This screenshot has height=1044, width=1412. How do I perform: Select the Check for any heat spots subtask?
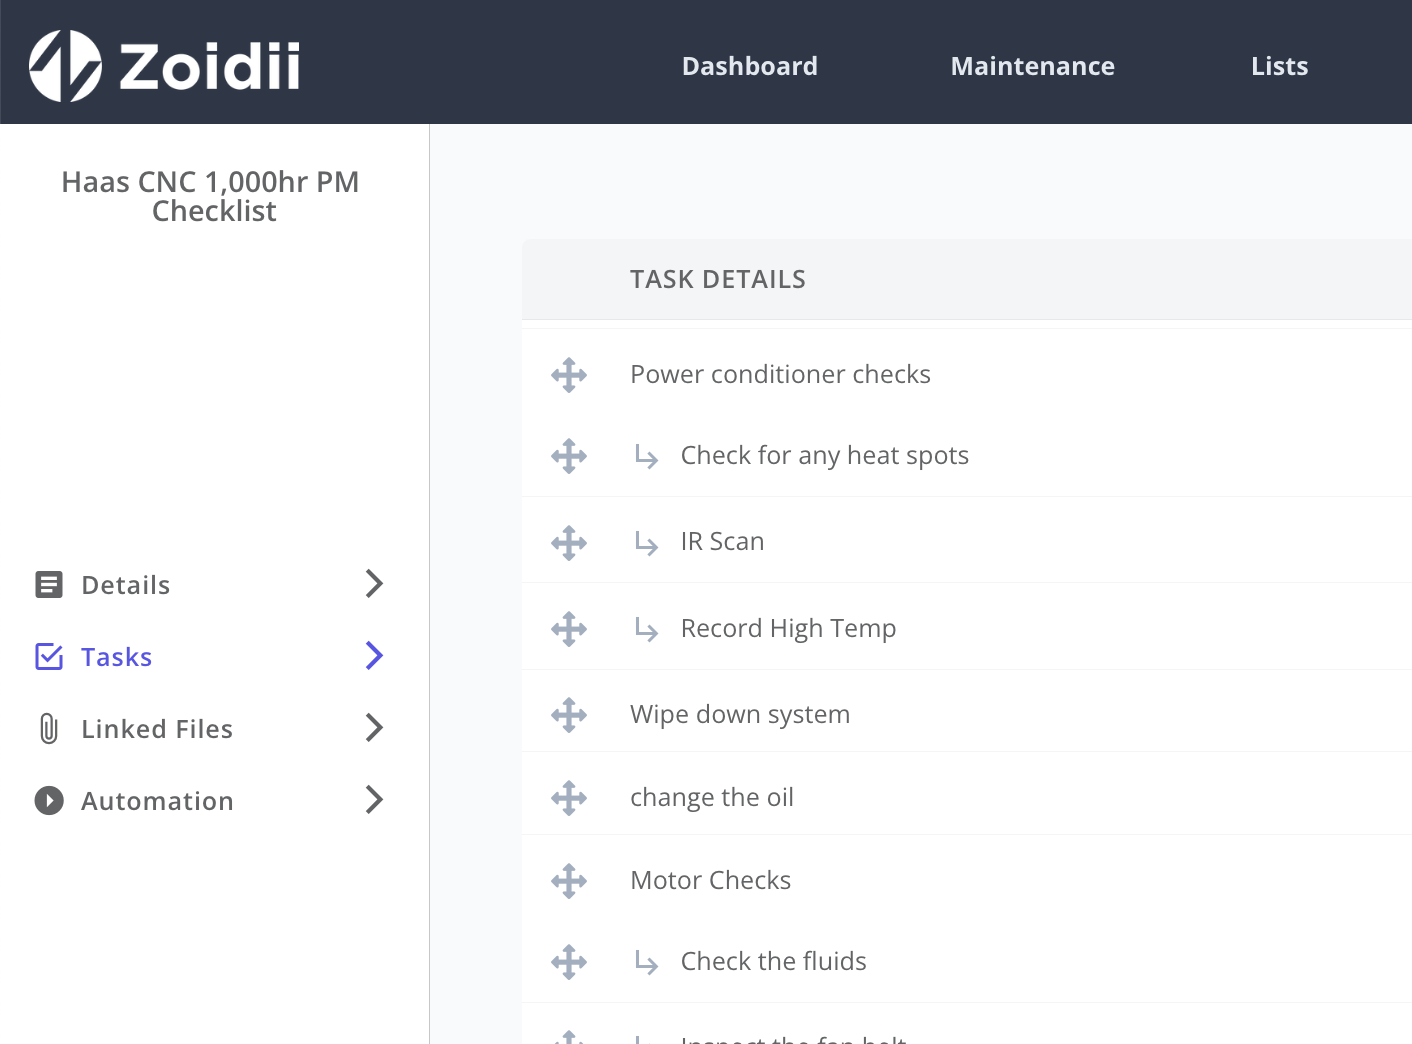(825, 456)
